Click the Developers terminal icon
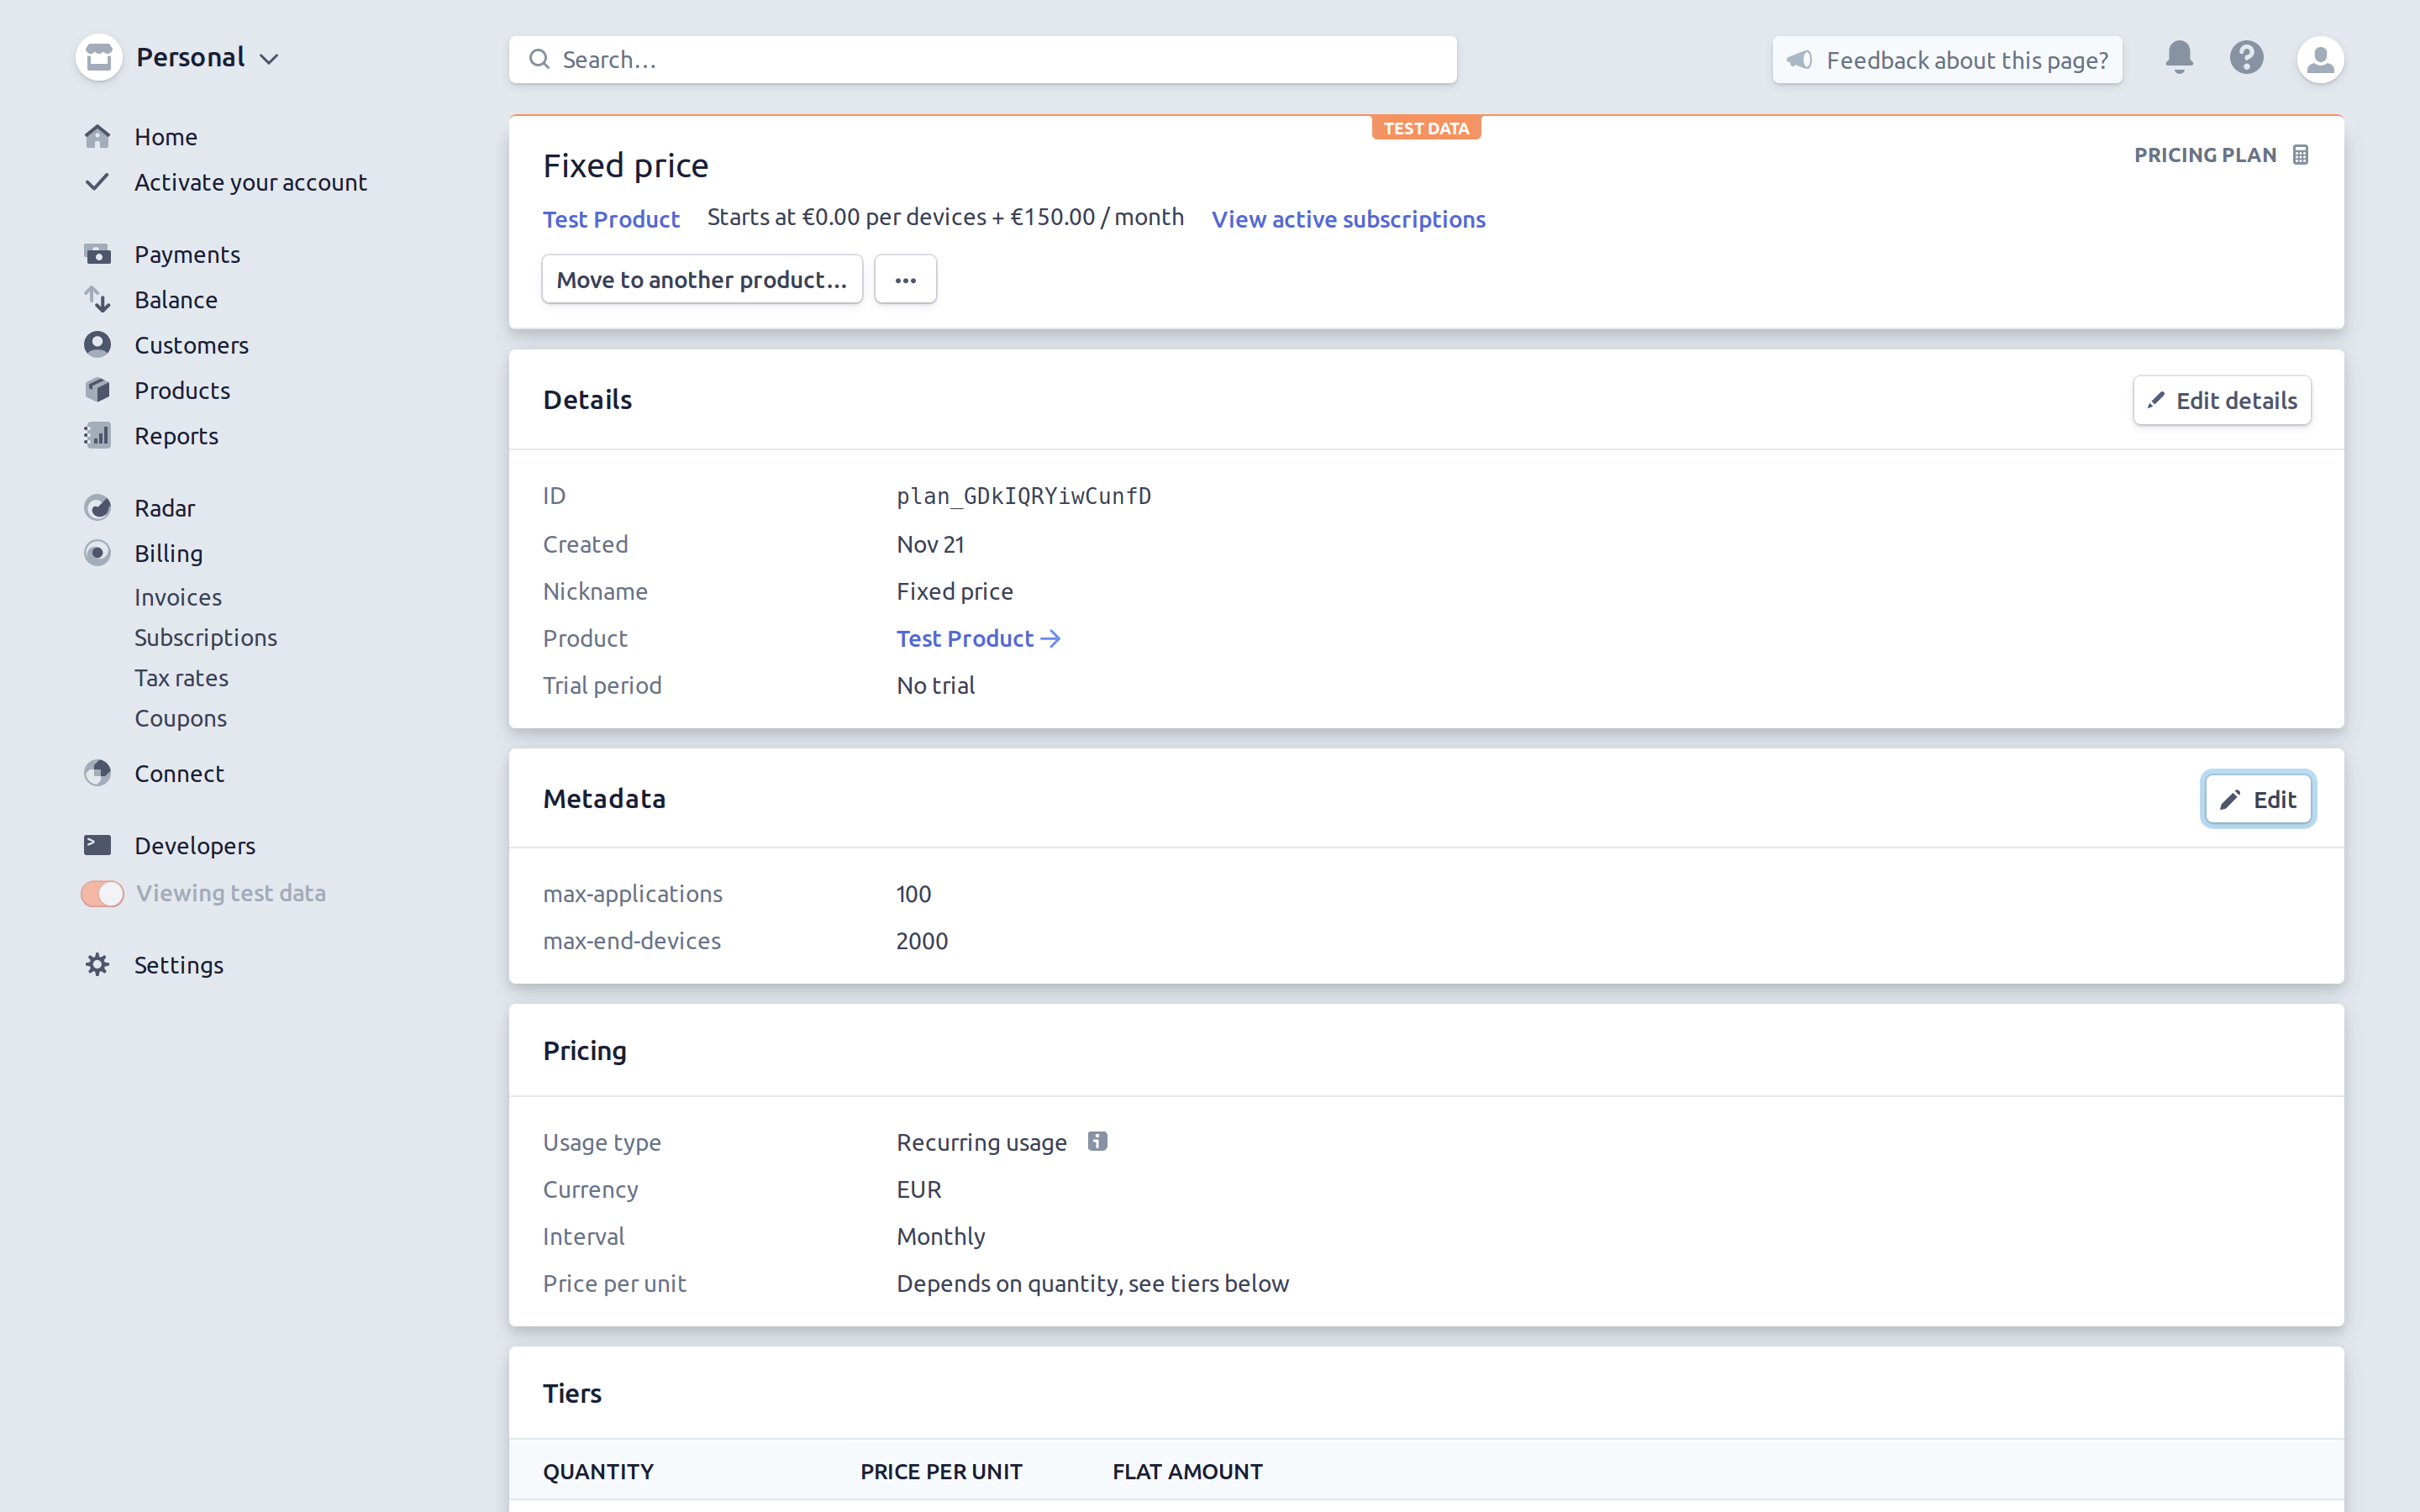The image size is (2420, 1512). point(97,846)
